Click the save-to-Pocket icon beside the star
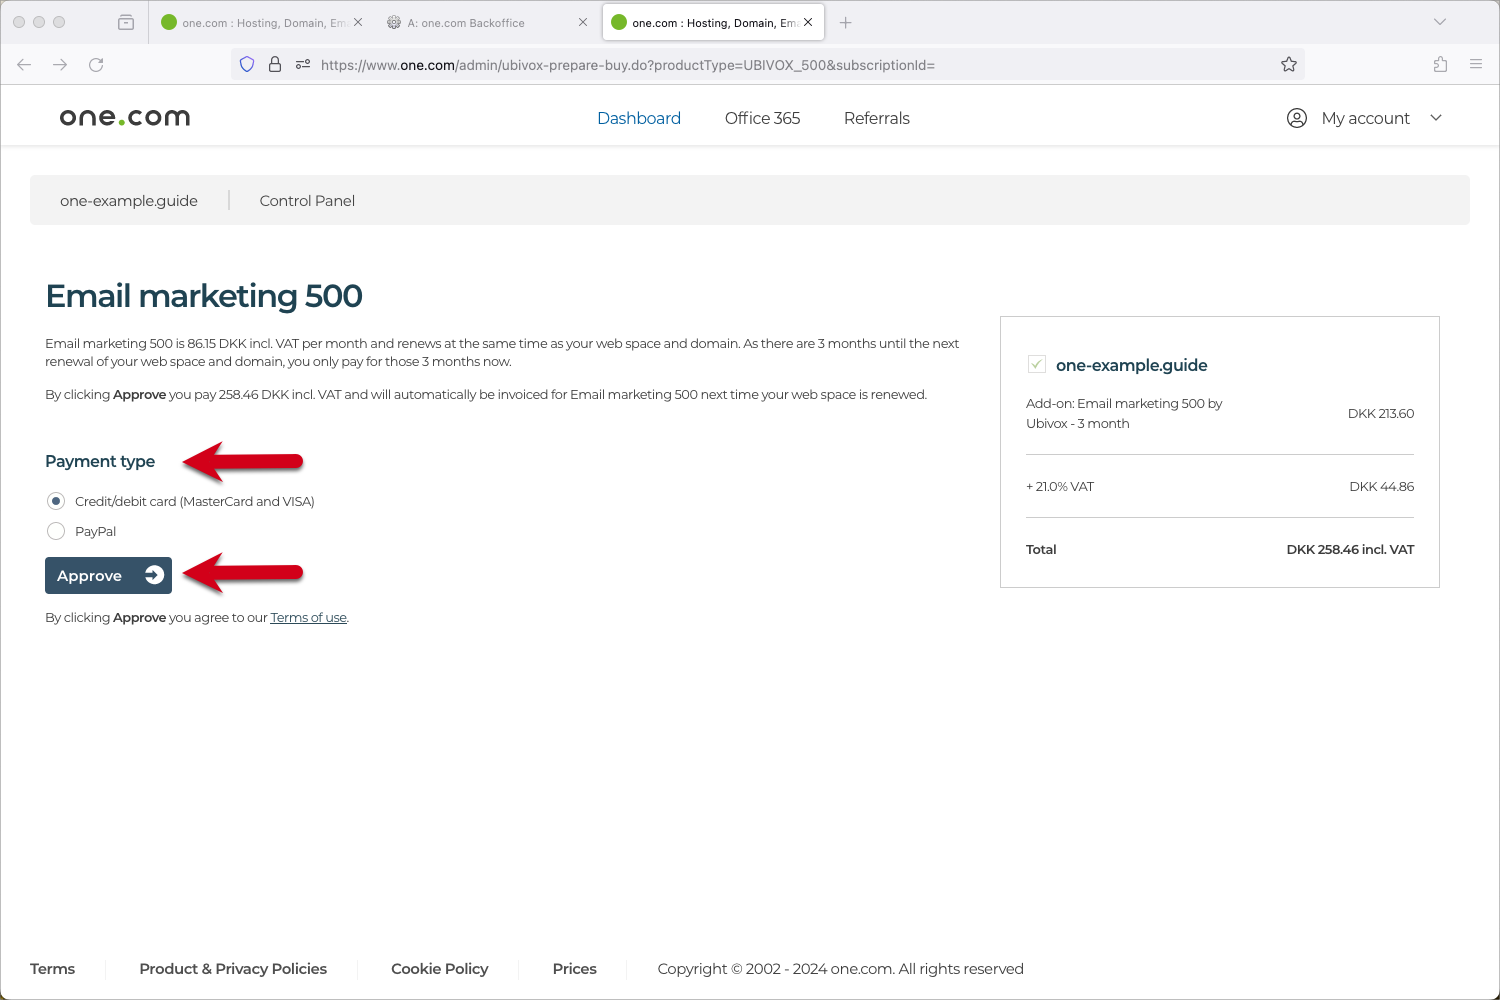This screenshot has width=1500, height=1000. click(x=1440, y=64)
